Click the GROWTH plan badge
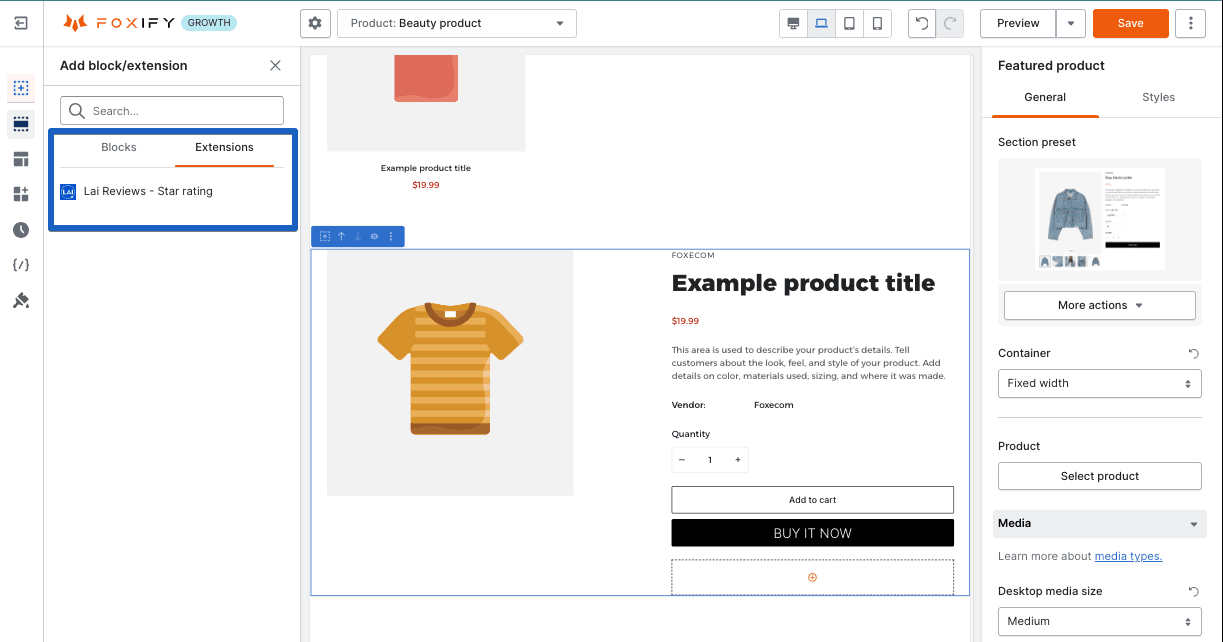Viewport: 1223px width, 642px height. coord(209,23)
